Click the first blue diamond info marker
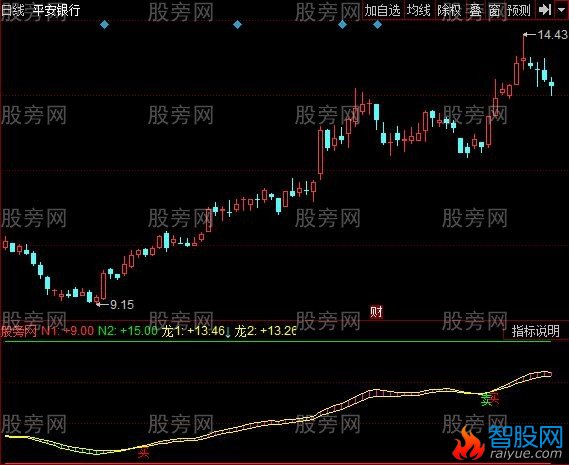This screenshot has height=465, width=569. coord(105,25)
